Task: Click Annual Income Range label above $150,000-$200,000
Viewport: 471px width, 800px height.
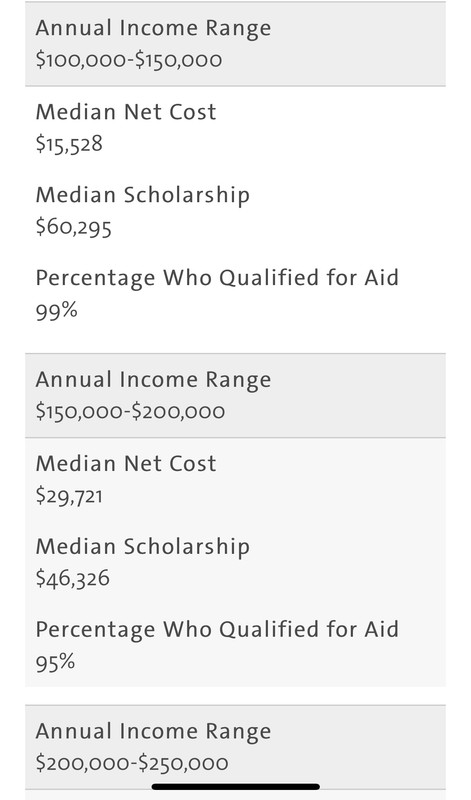Action: tap(153, 380)
